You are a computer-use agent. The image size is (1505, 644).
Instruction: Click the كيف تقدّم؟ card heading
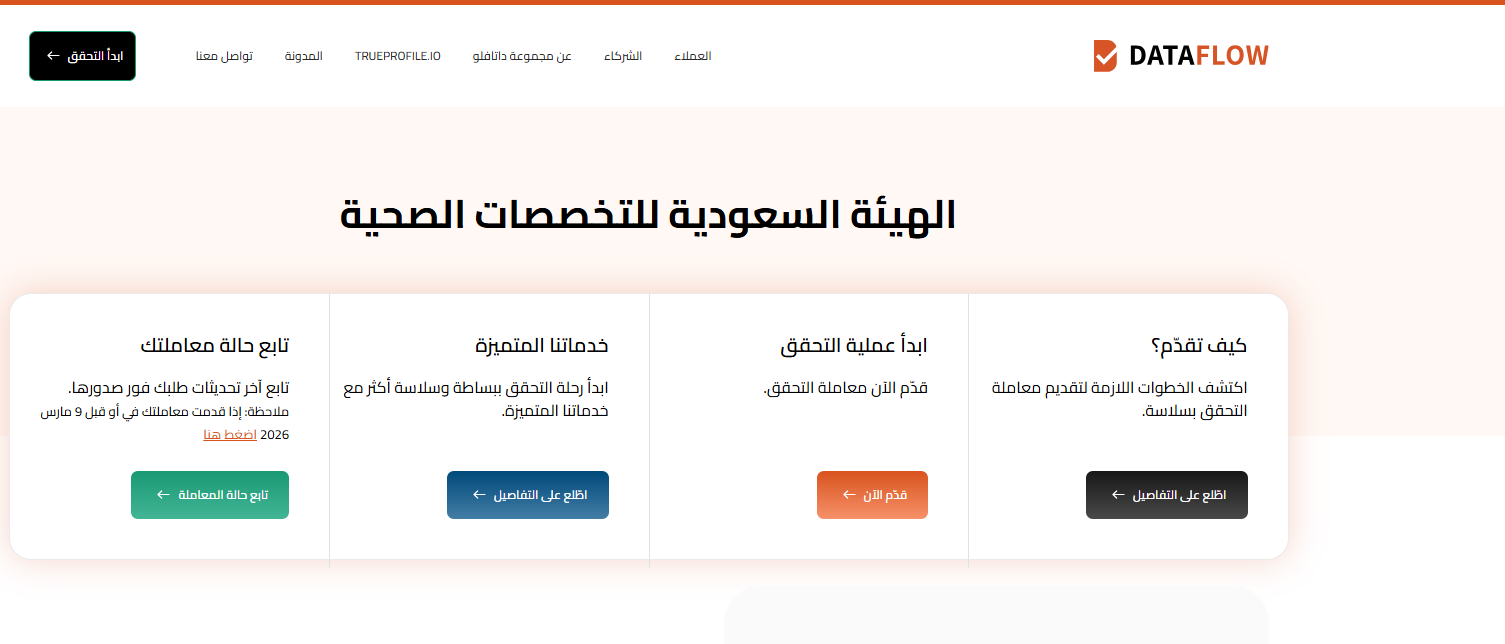click(x=1199, y=346)
